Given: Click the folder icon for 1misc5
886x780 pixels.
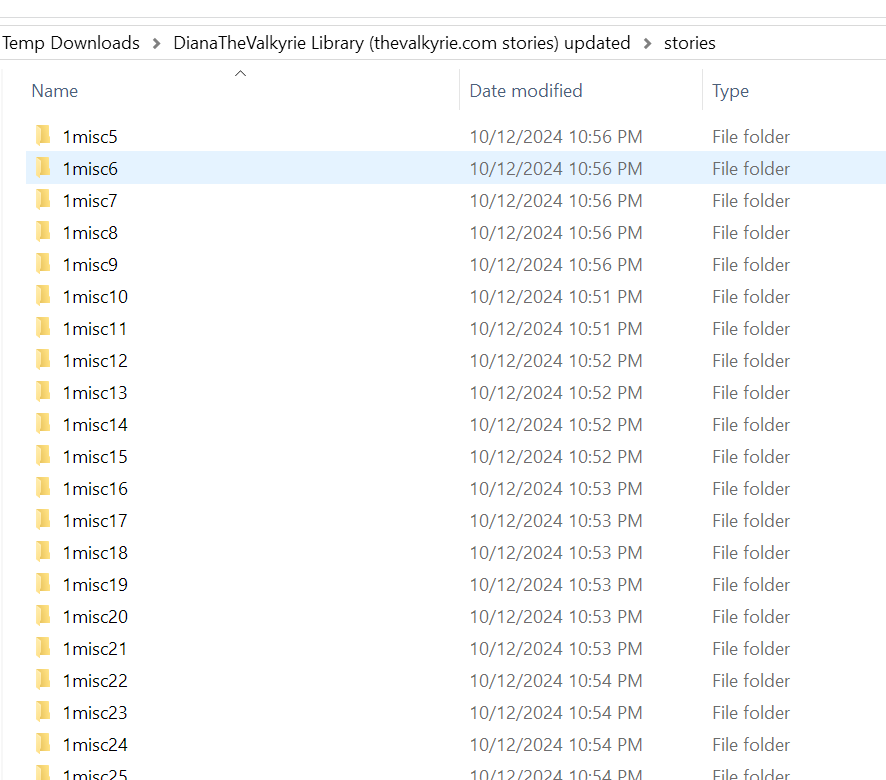Looking at the screenshot, I should [43, 136].
